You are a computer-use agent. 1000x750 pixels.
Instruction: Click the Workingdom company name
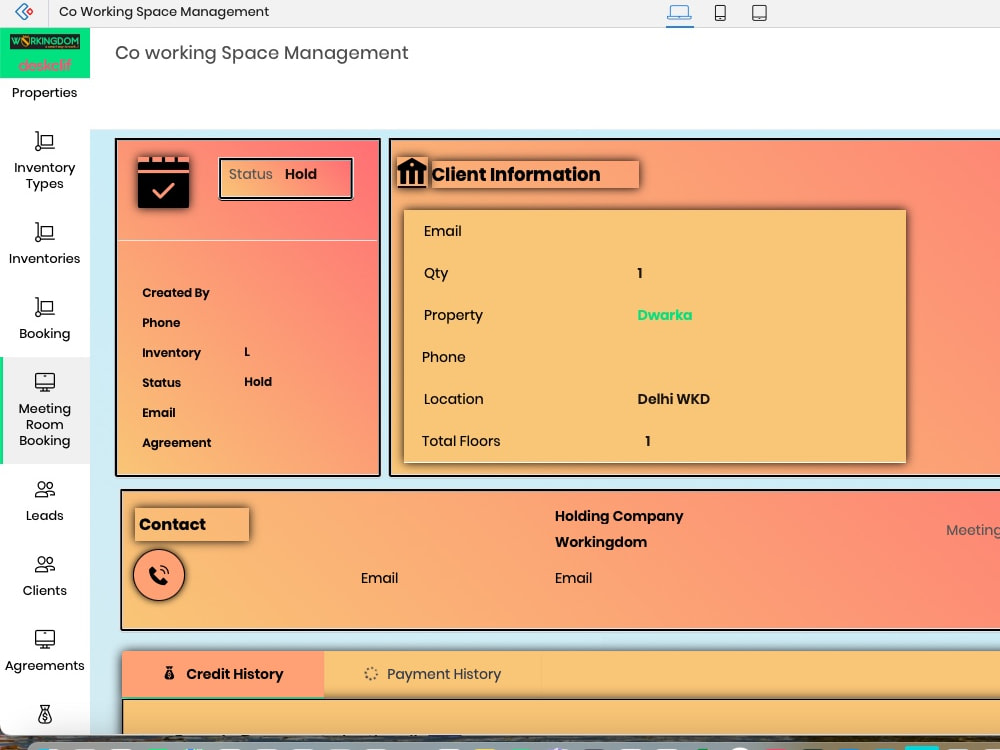point(601,542)
